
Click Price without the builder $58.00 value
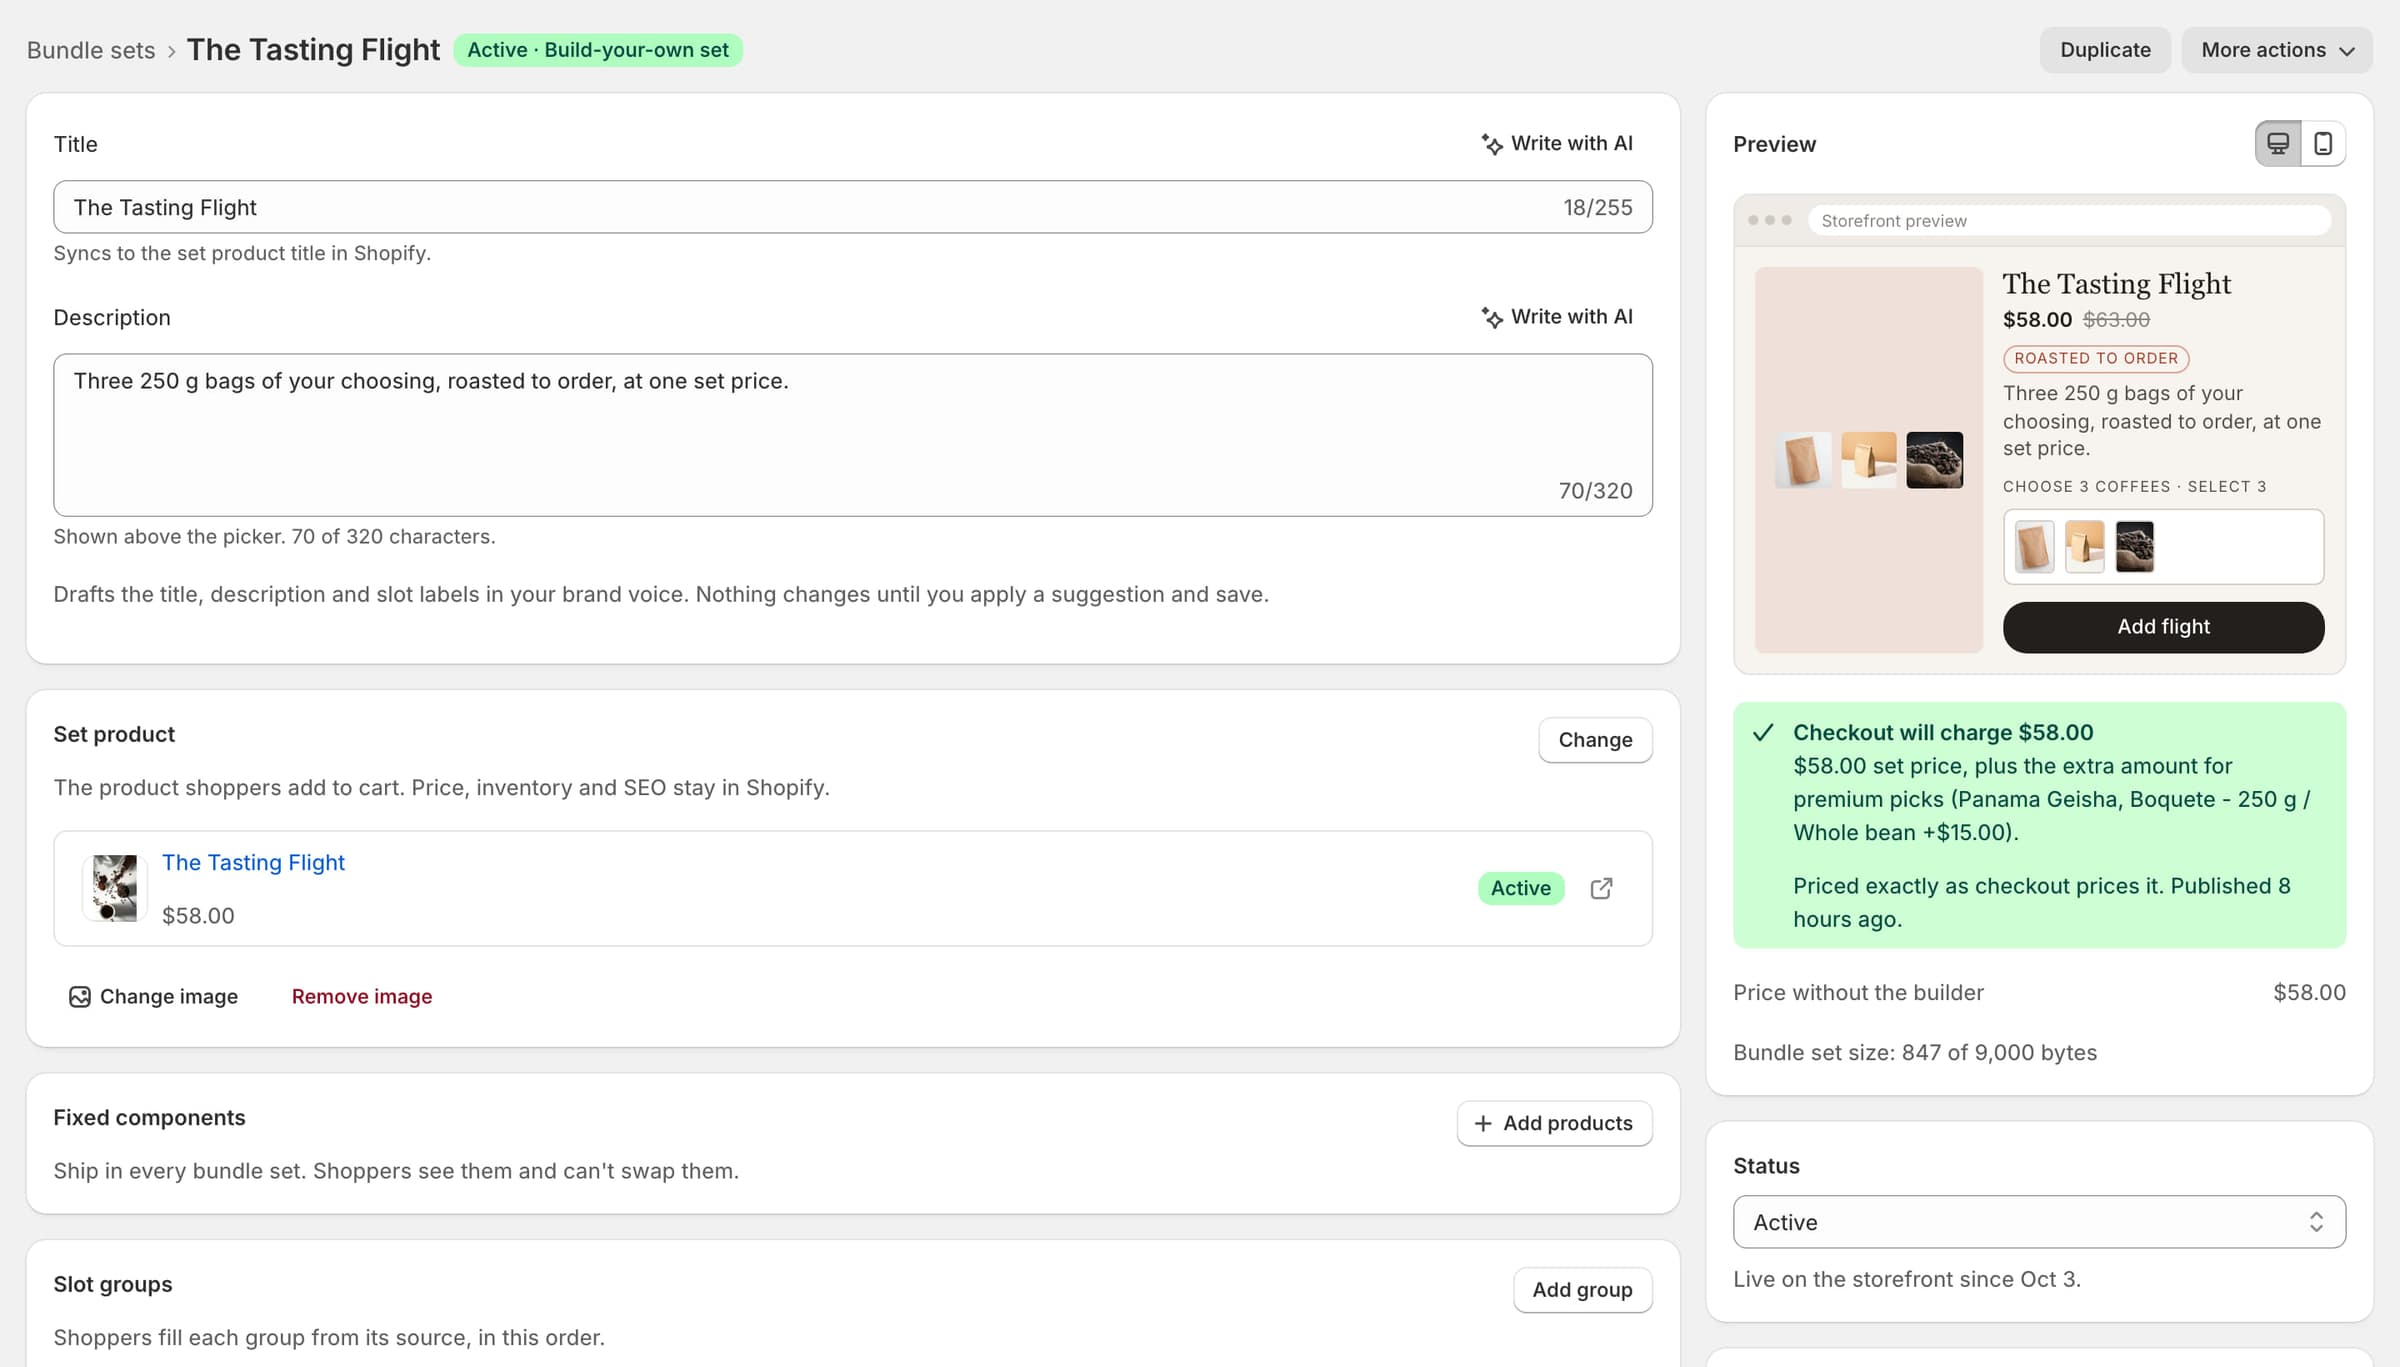tap(2309, 992)
